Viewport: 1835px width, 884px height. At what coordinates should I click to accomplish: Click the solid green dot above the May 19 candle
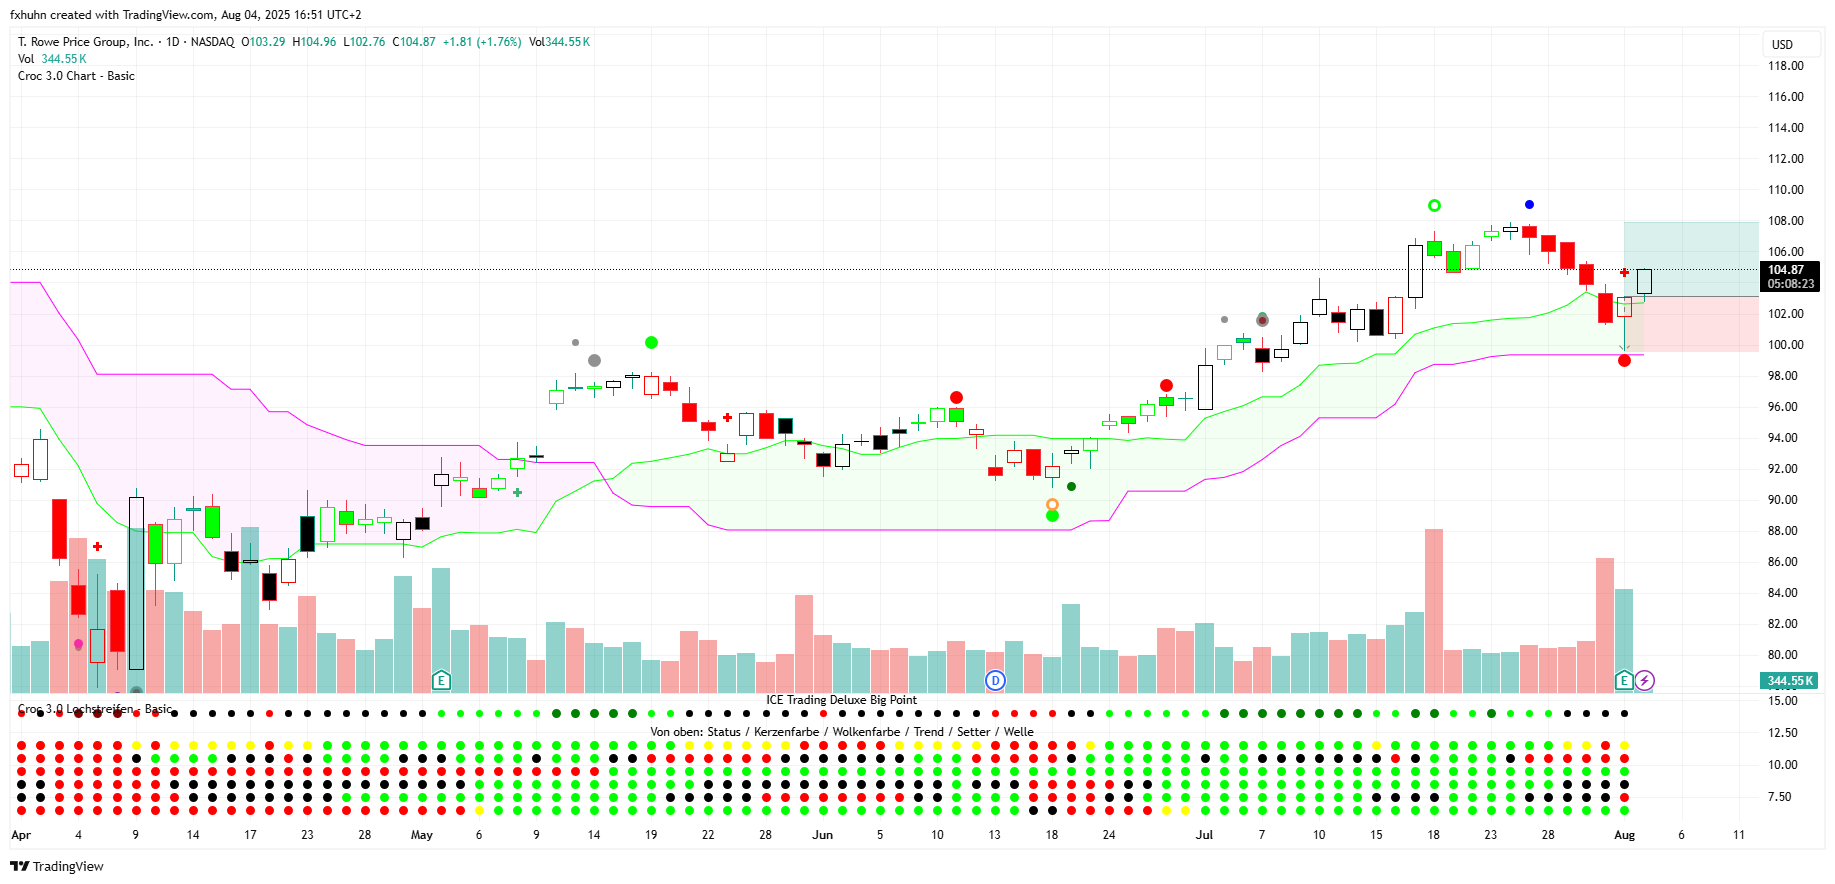pos(651,343)
